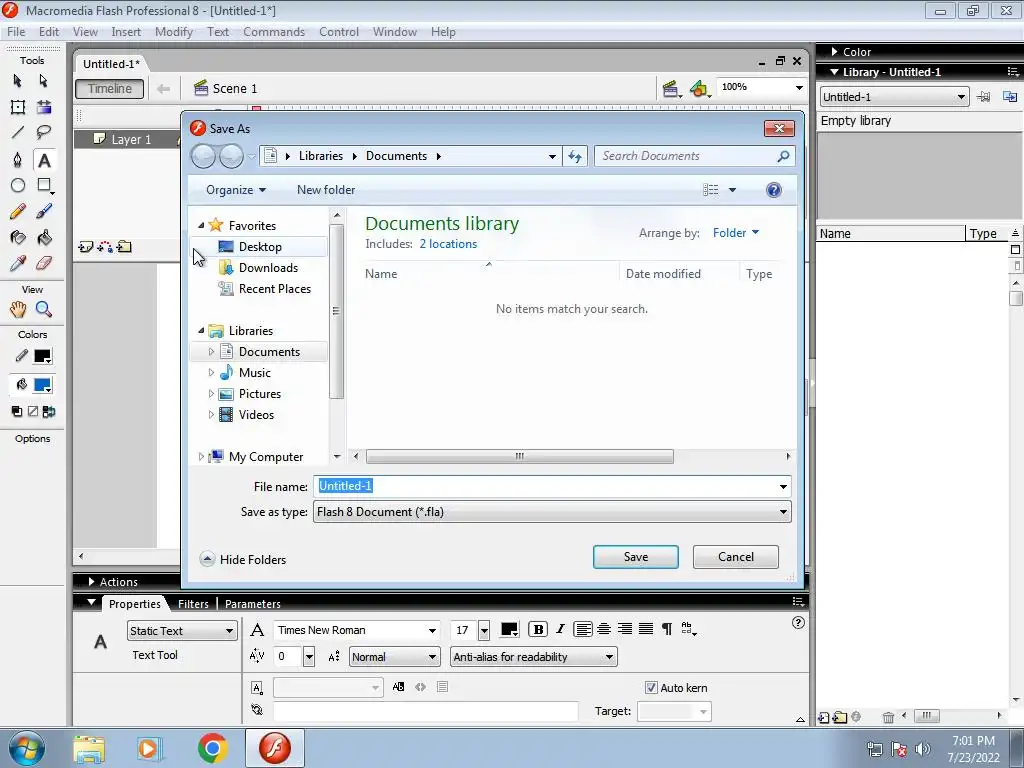Click the Edit Symbols icon
This screenshot has width=1024, height=768.
[699, 89]
